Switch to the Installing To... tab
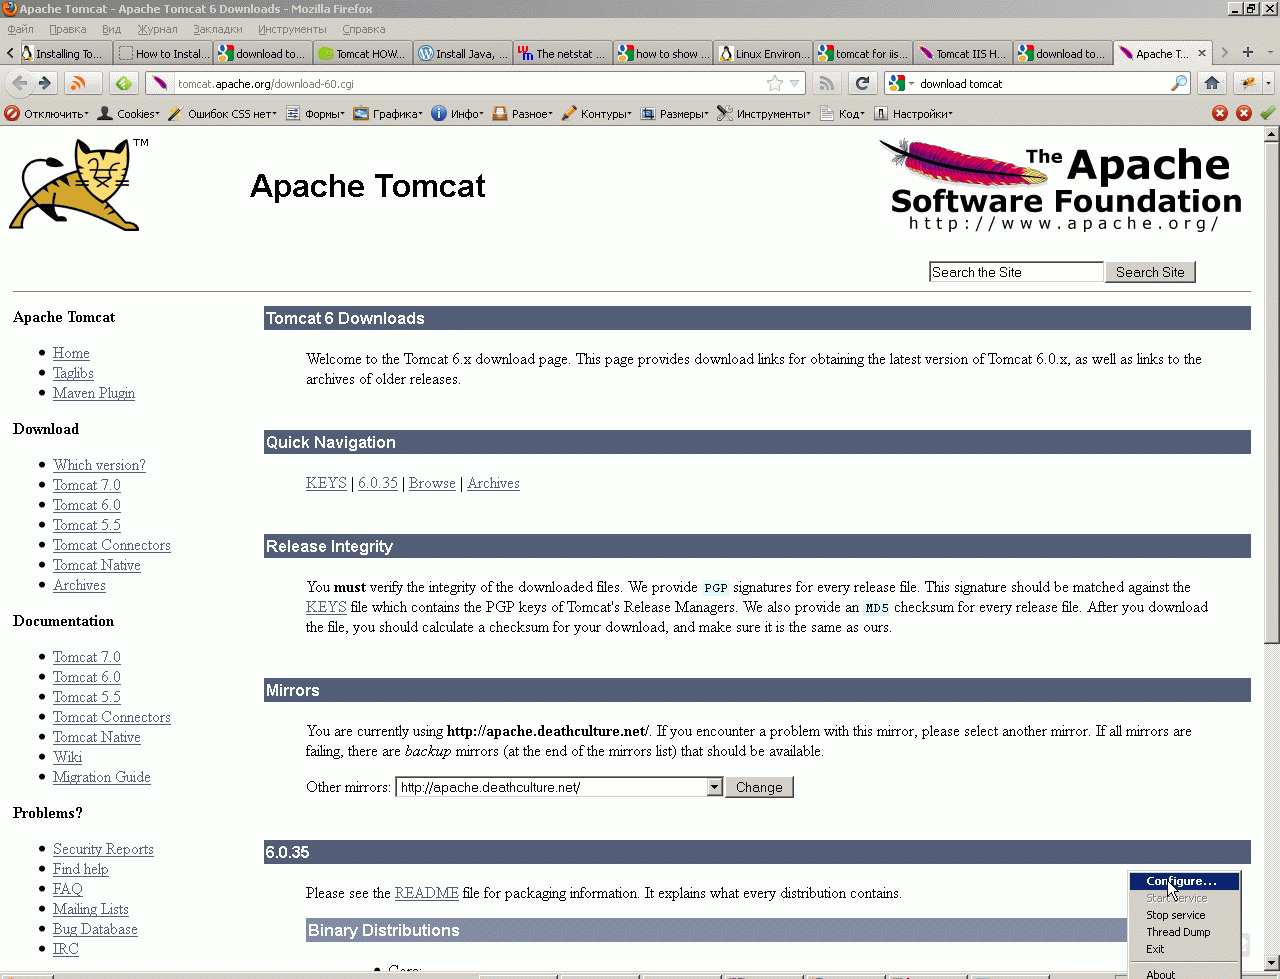1280x979 pixels. 62,53
